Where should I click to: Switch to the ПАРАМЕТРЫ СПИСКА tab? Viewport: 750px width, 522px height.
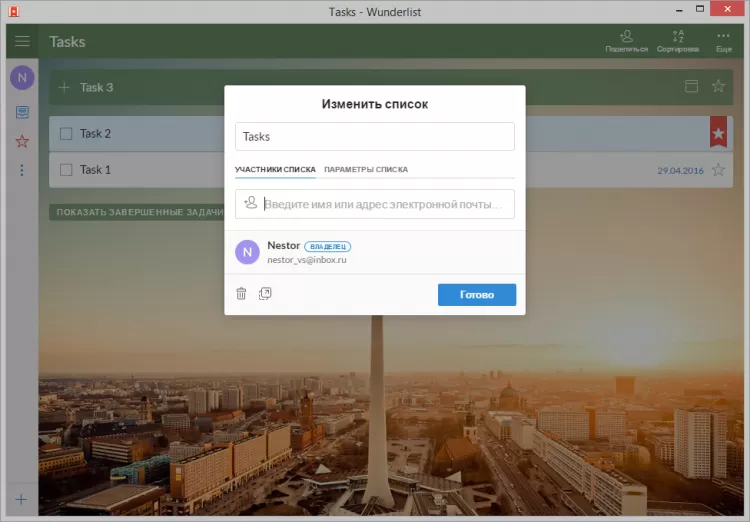point(366,169)
